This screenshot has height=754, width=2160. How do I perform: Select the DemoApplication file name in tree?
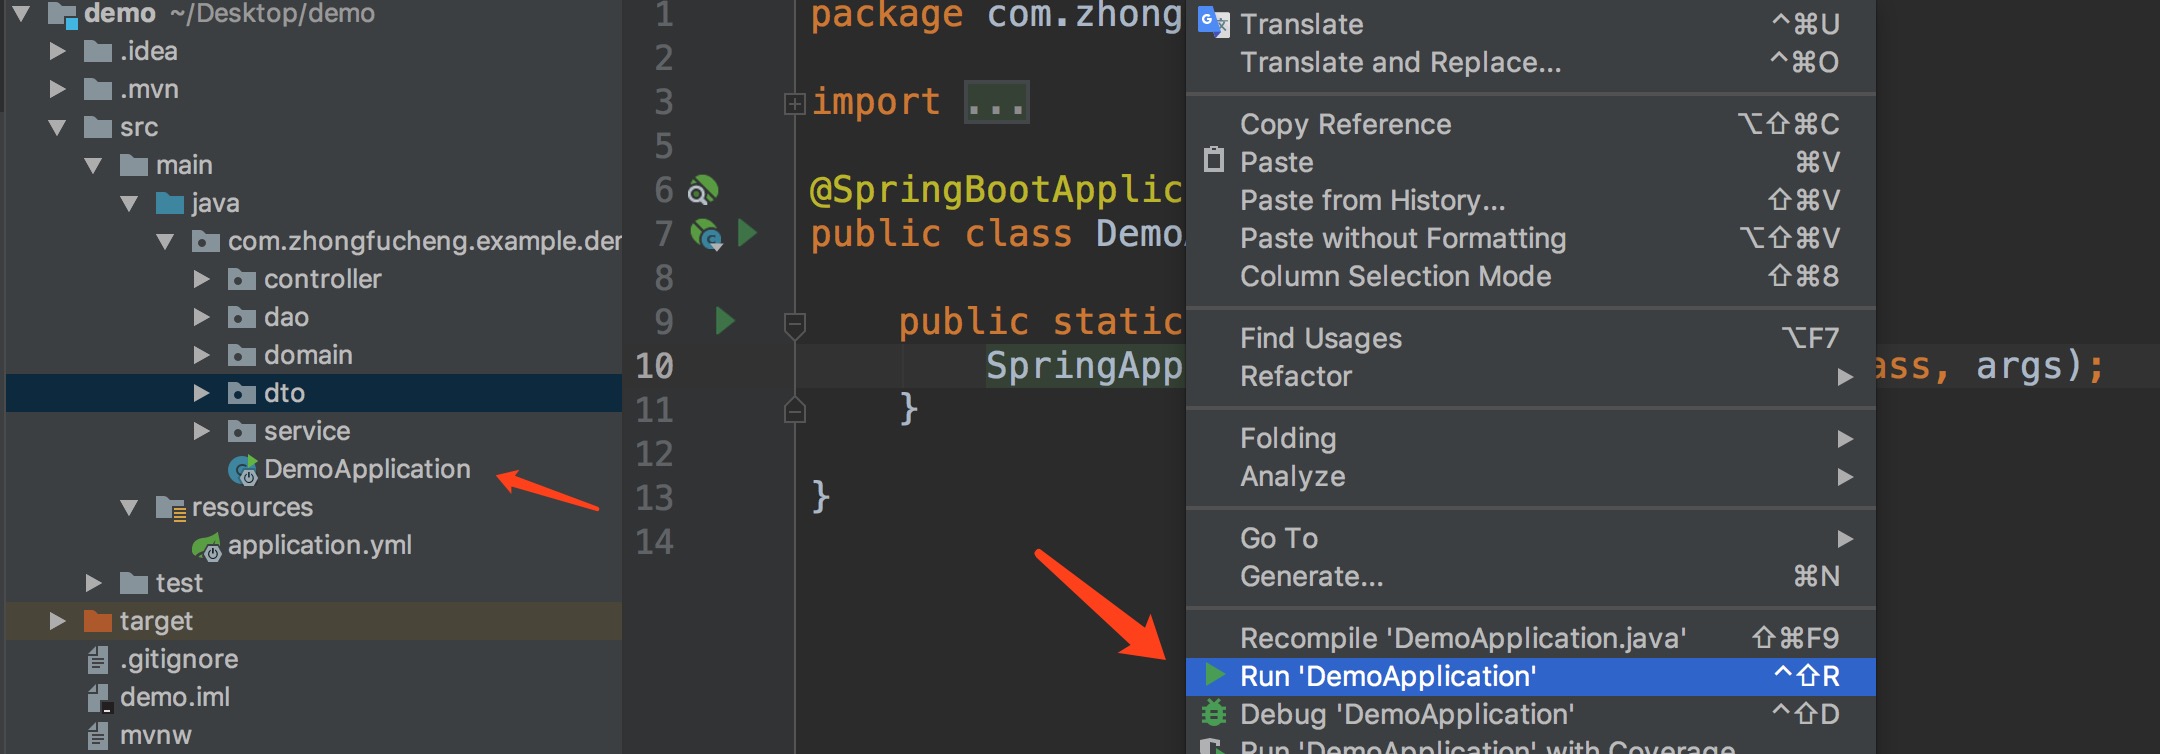(367, 469)
